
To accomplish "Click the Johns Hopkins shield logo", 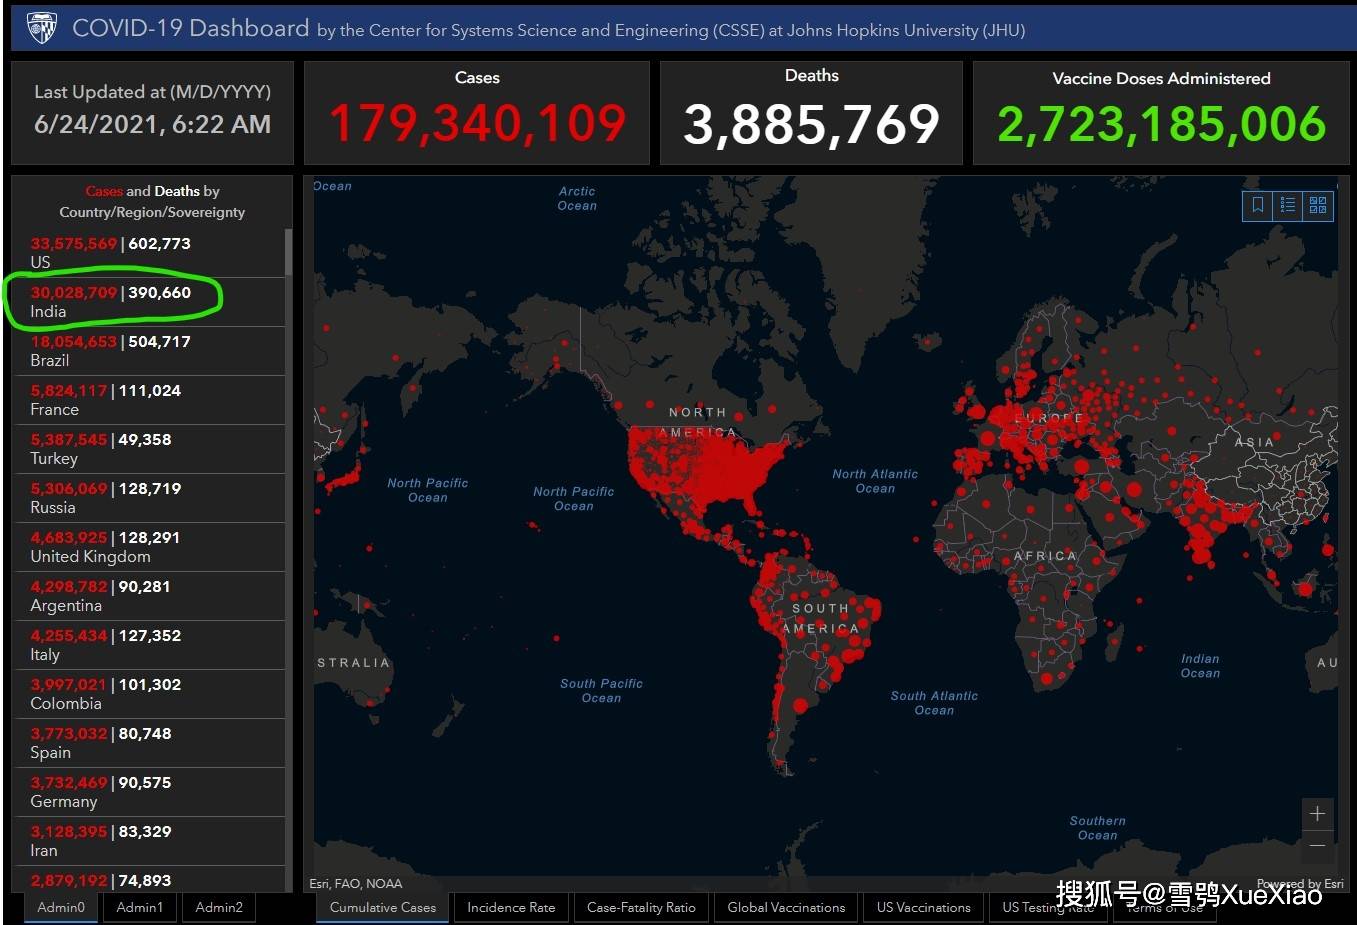I will tap(41, 27).
